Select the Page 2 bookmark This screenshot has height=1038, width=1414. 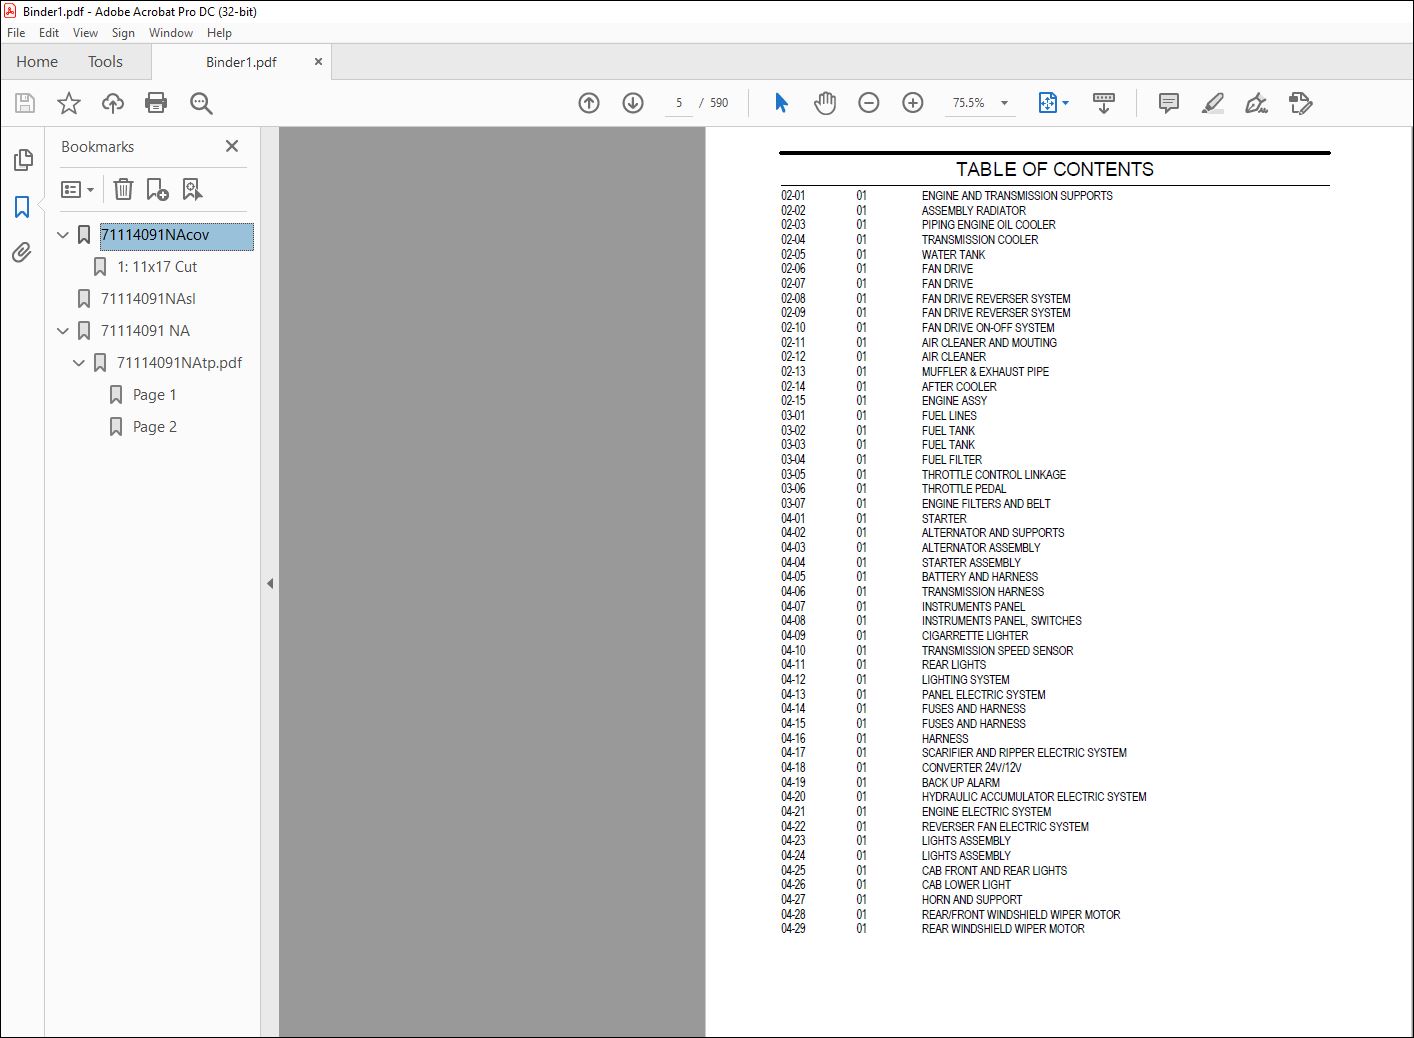click(155, 427)
